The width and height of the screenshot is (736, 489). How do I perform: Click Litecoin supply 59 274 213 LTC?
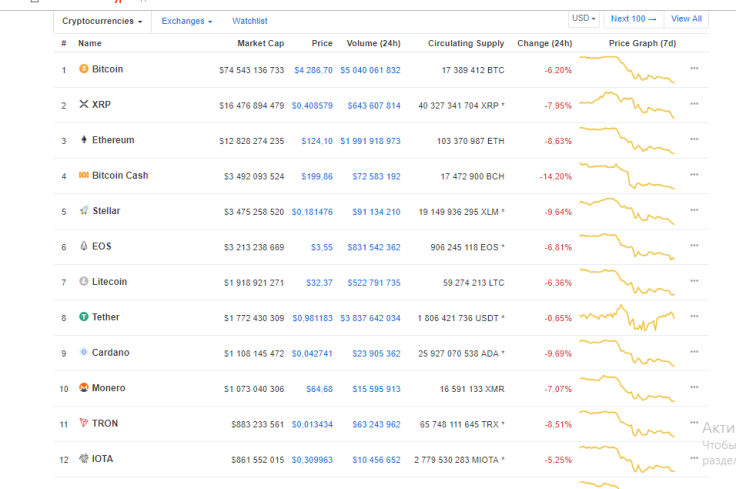[x=474, y=283]
